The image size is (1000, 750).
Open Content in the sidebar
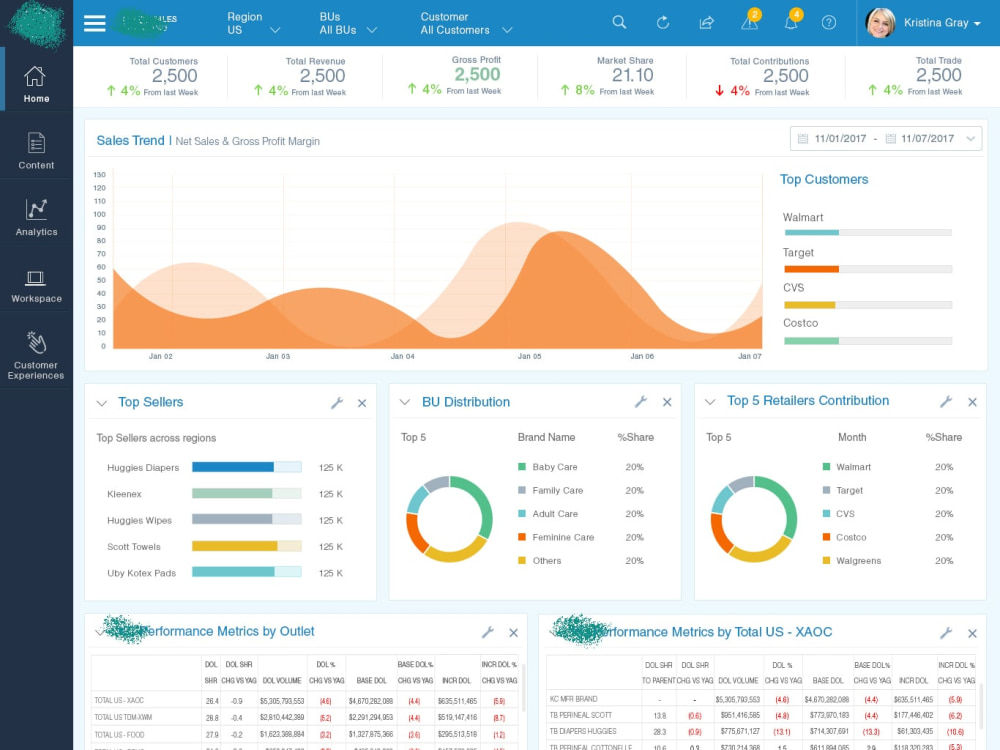pyautogui.click(x=36, y=151)
